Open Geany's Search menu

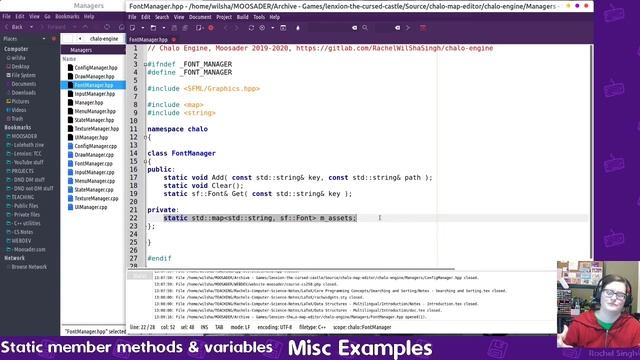coord(162,17)
